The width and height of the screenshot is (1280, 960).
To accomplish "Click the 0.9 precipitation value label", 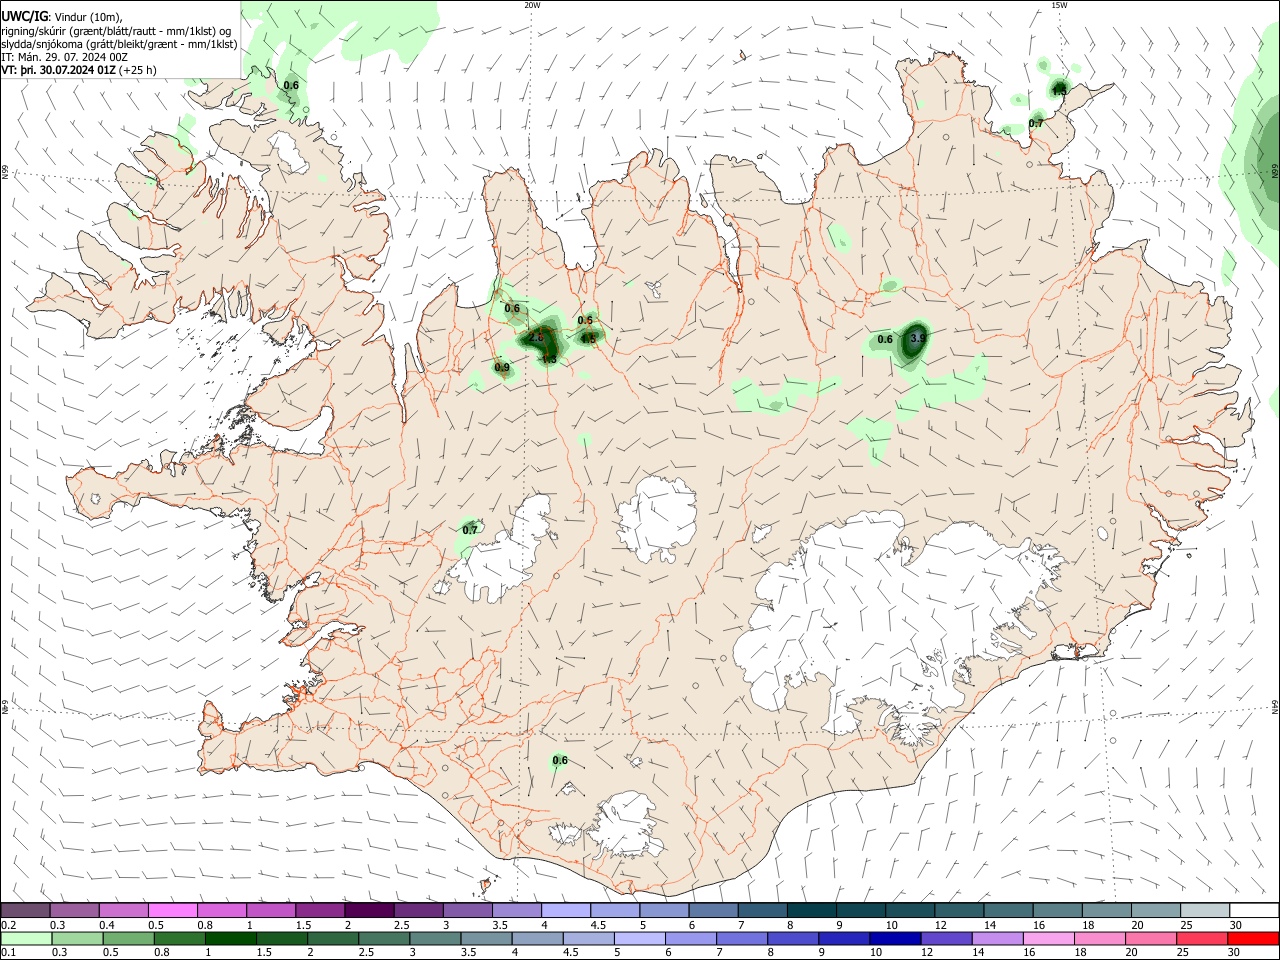I will (502, 368).
